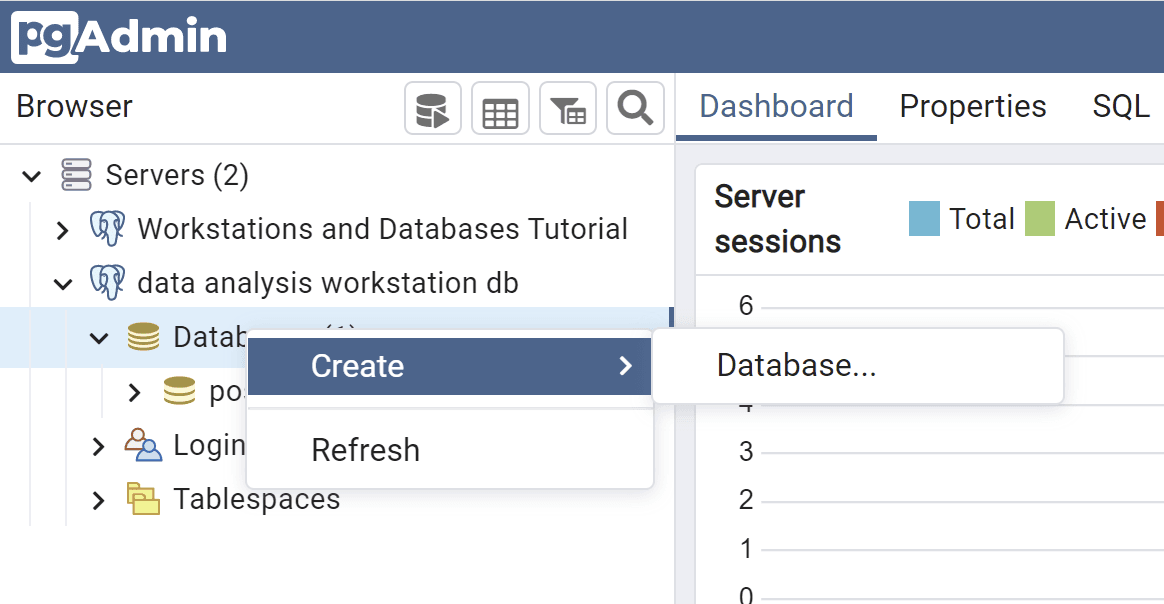
Task: Click the Query Tool toolbar icon
Action: click(432, 109)
